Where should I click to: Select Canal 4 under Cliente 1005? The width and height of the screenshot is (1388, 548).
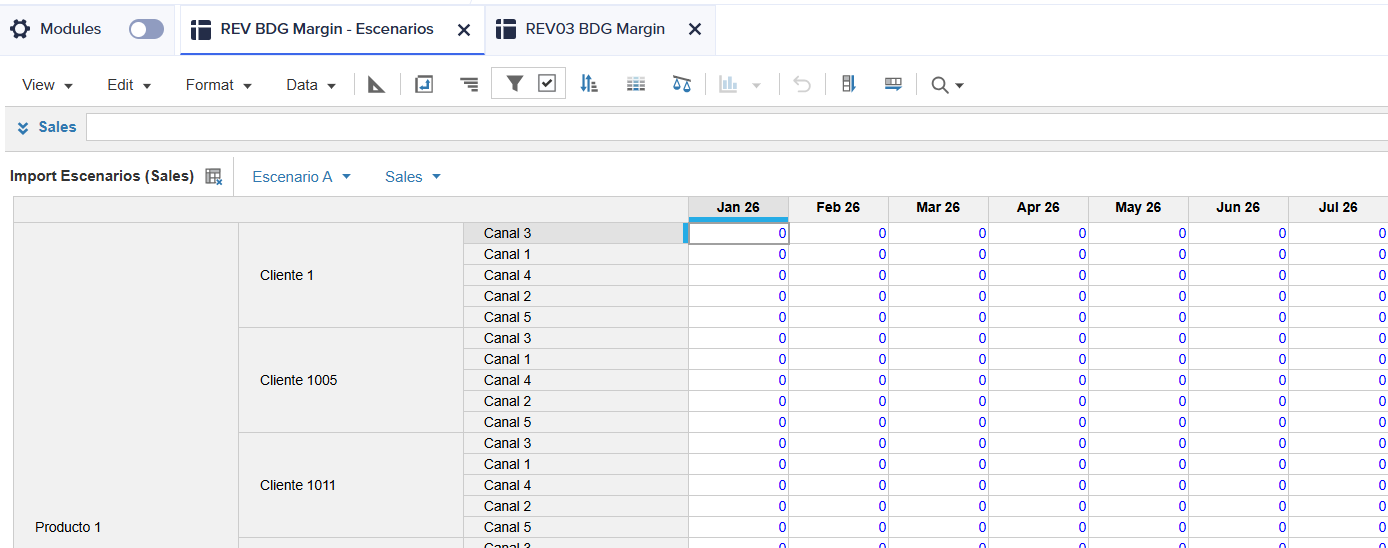576,380
